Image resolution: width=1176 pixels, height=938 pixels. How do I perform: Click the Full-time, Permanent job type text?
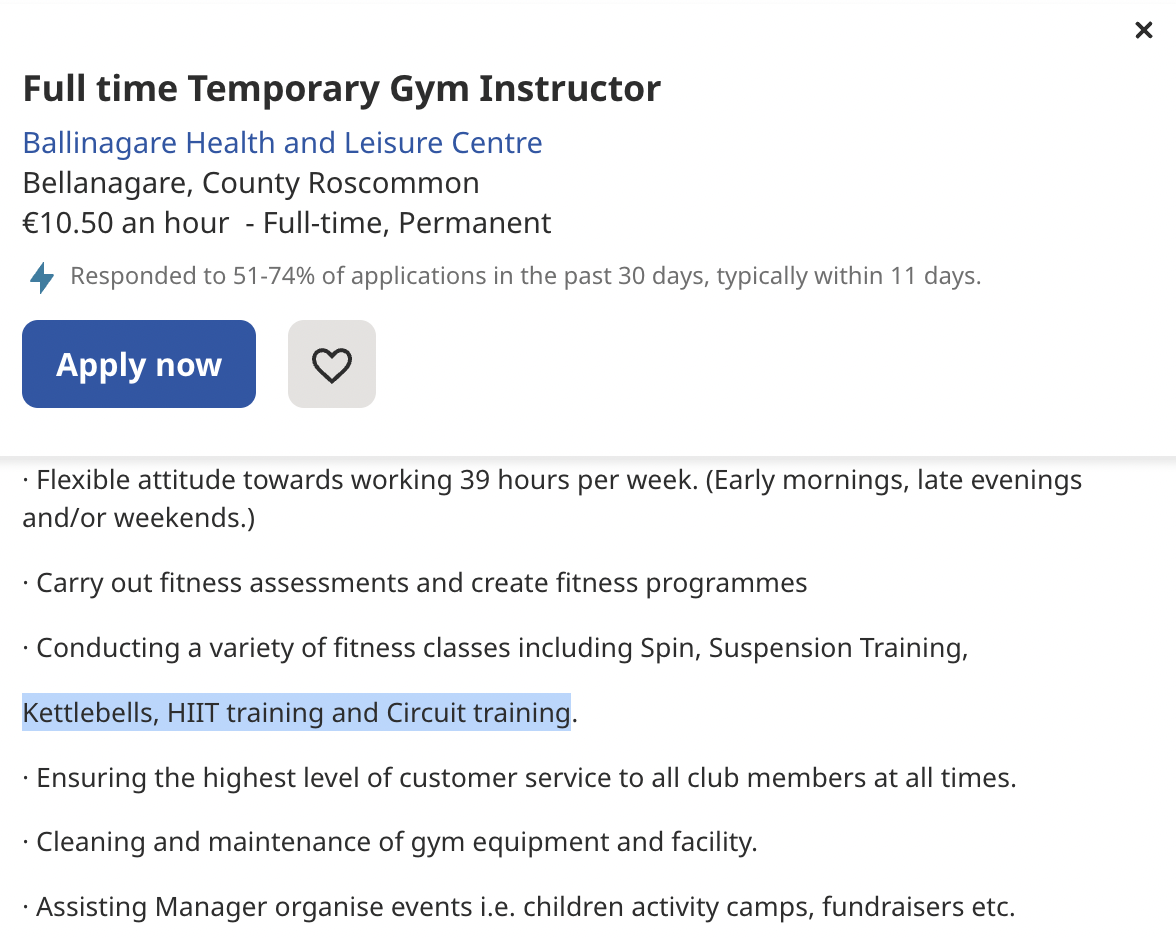(405, 222)
